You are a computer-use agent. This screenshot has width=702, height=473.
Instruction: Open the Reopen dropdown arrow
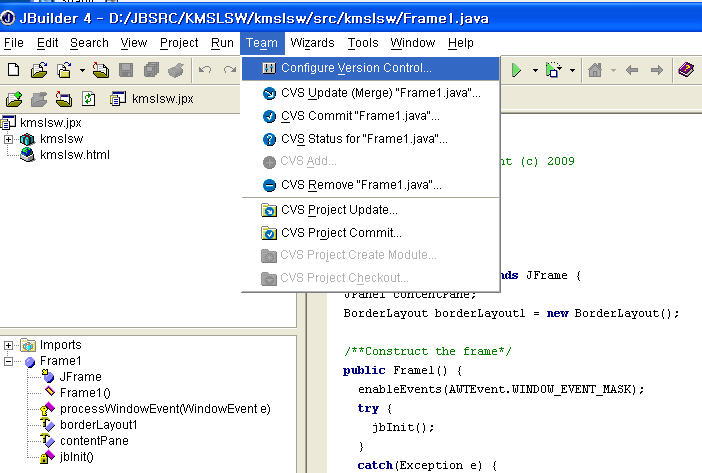(82, 70)
